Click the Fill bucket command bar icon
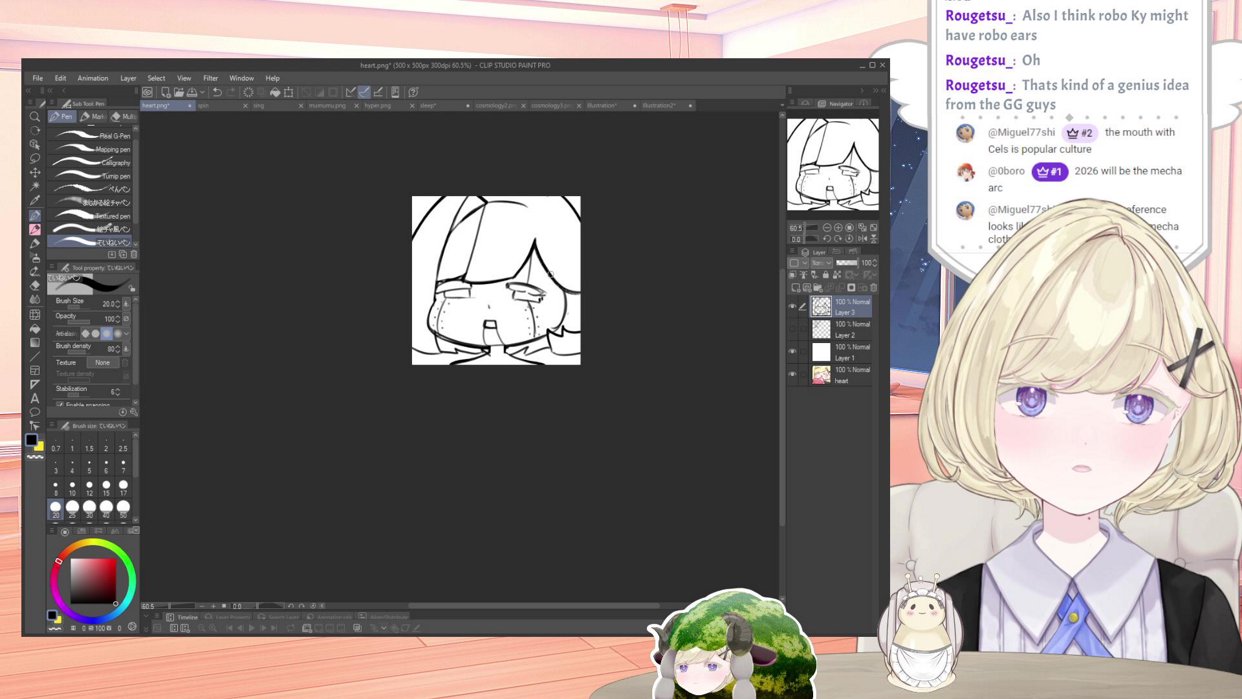The image size is (1242, 699). [x=275, y=92]
